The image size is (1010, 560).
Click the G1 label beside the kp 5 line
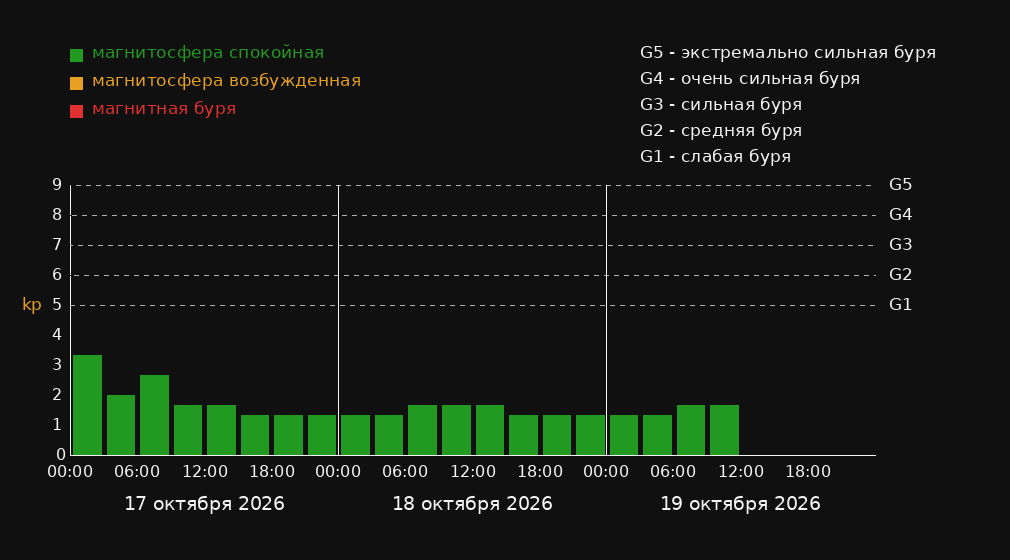(900, 305)
